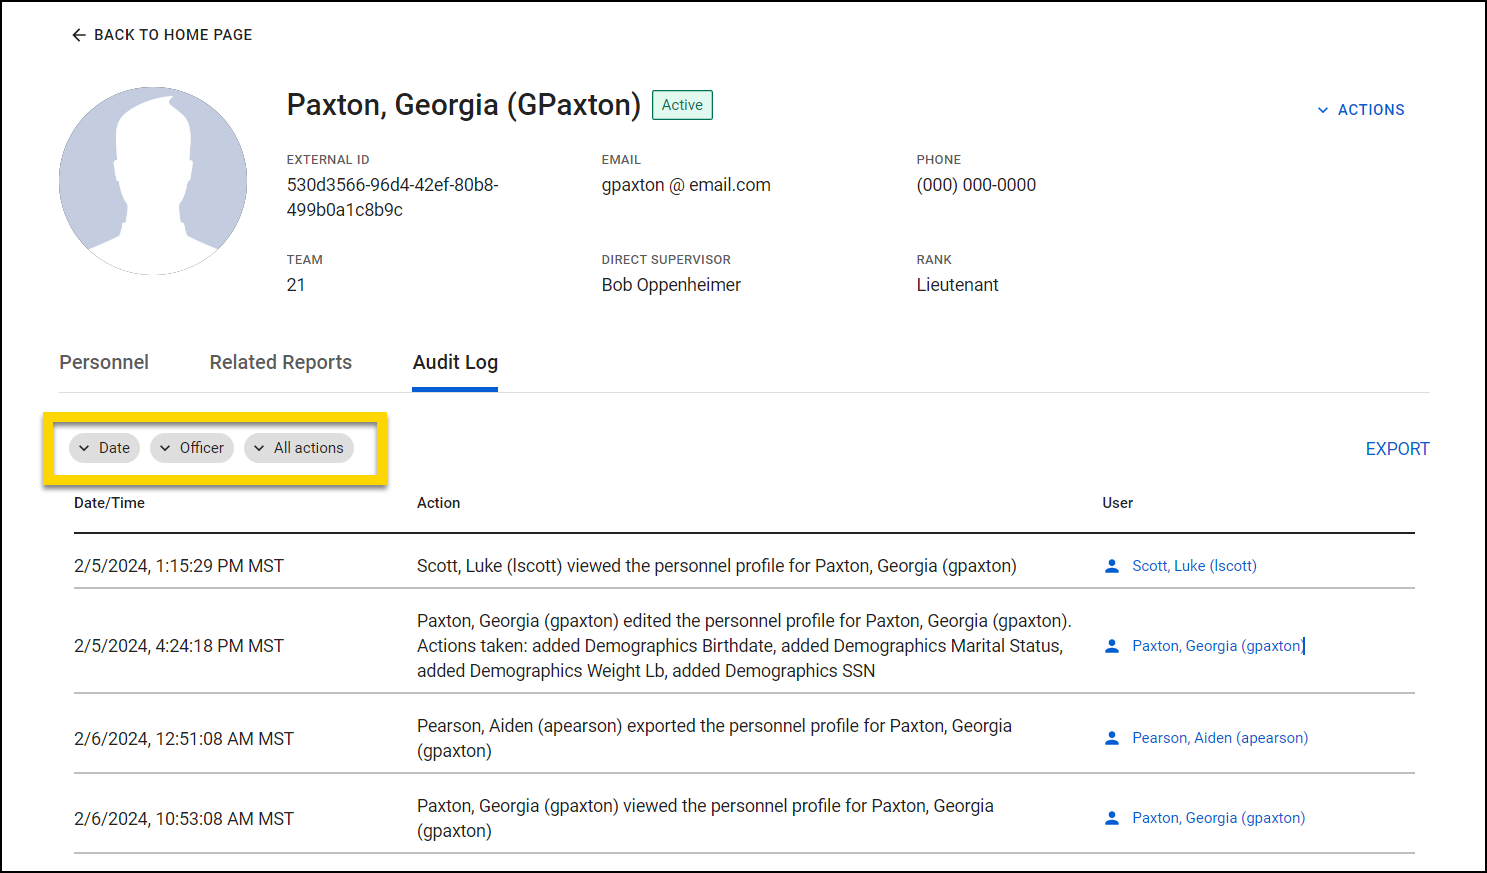Screen dimensions: 1487x873
Task: Click BACK TO HOME PAGE text
Action: click(x=172, y=34)
